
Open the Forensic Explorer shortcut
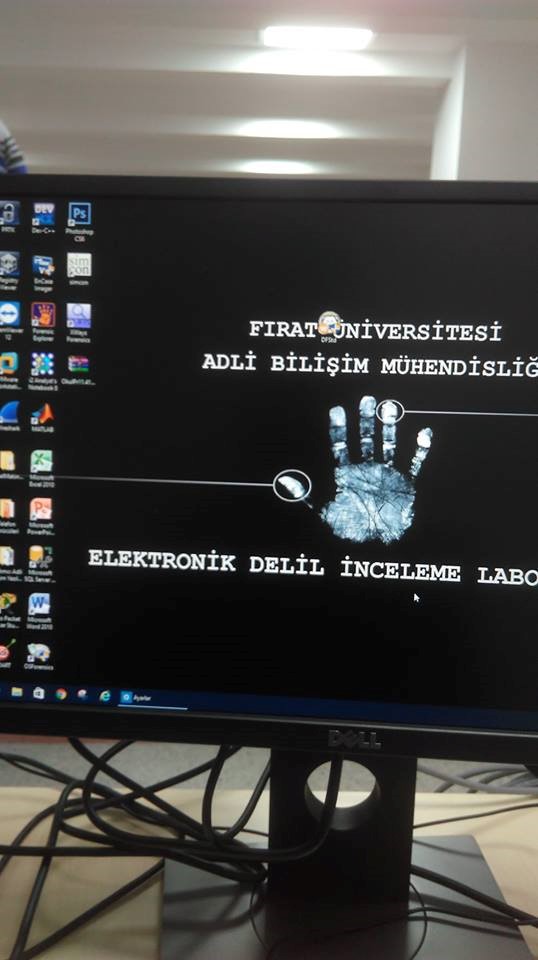(43, 321)
